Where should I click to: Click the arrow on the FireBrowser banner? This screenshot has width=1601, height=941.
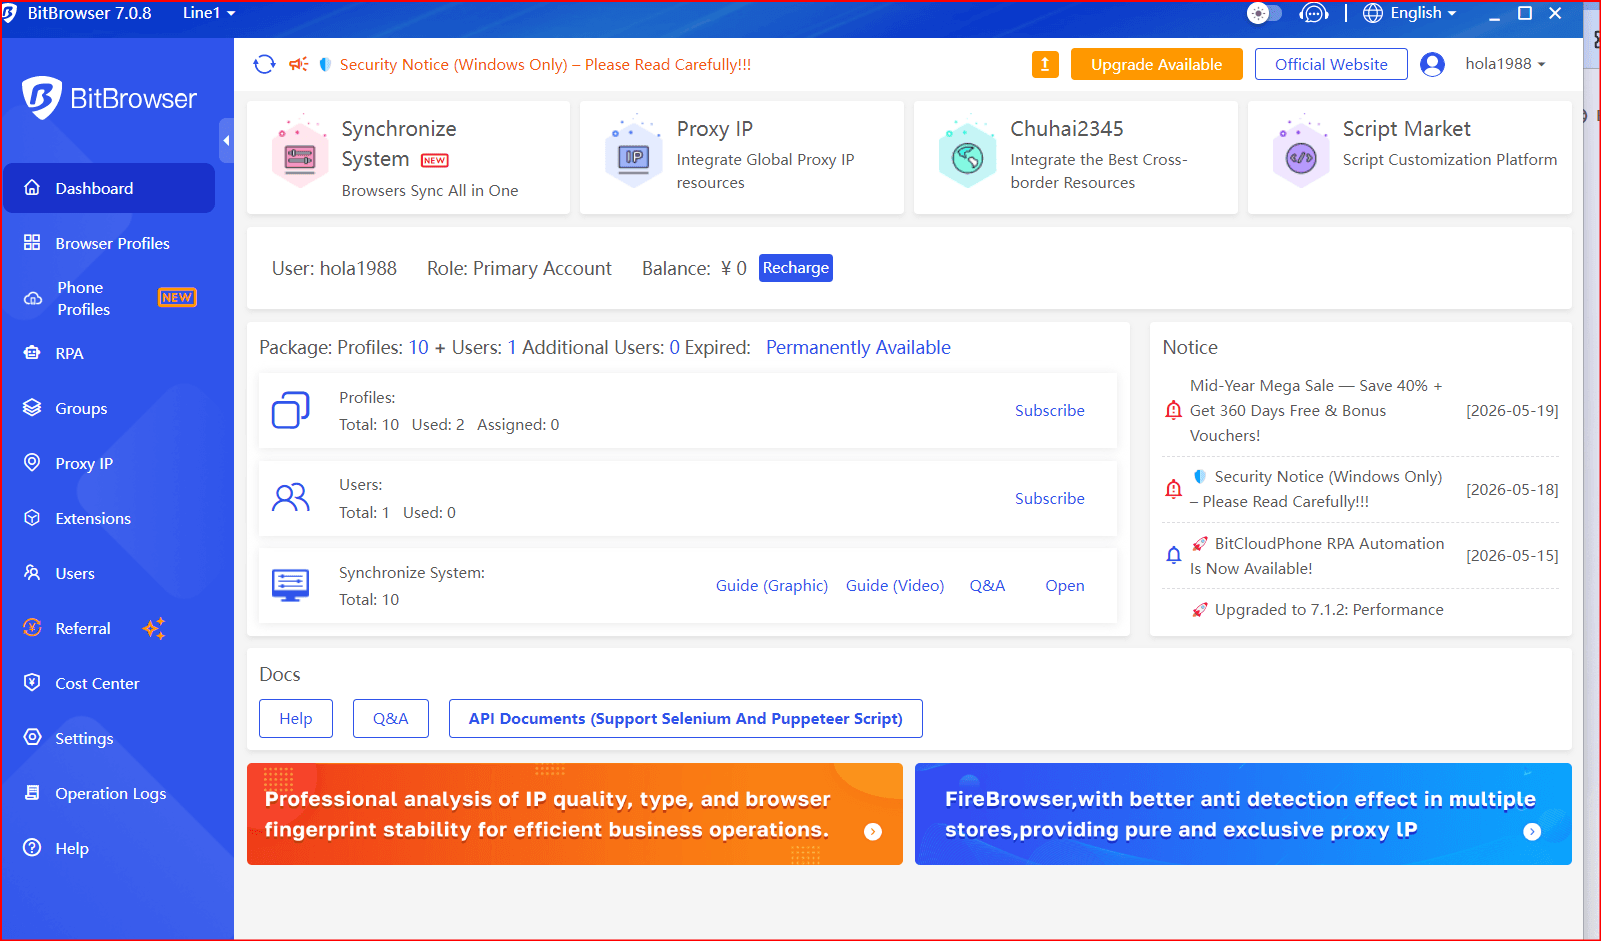coord(1532,832)
